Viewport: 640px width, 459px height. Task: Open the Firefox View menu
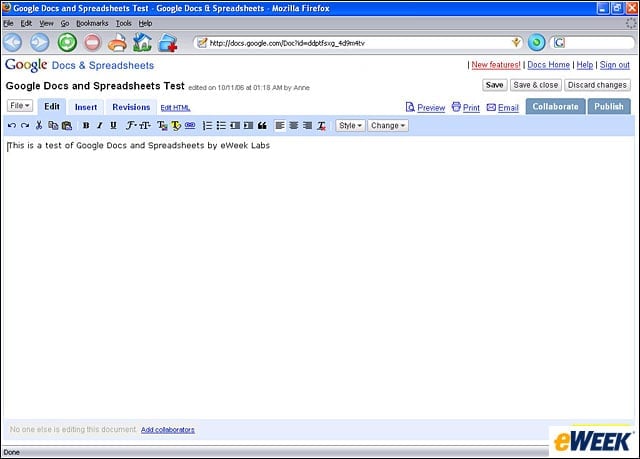click(x=46, y=23)
